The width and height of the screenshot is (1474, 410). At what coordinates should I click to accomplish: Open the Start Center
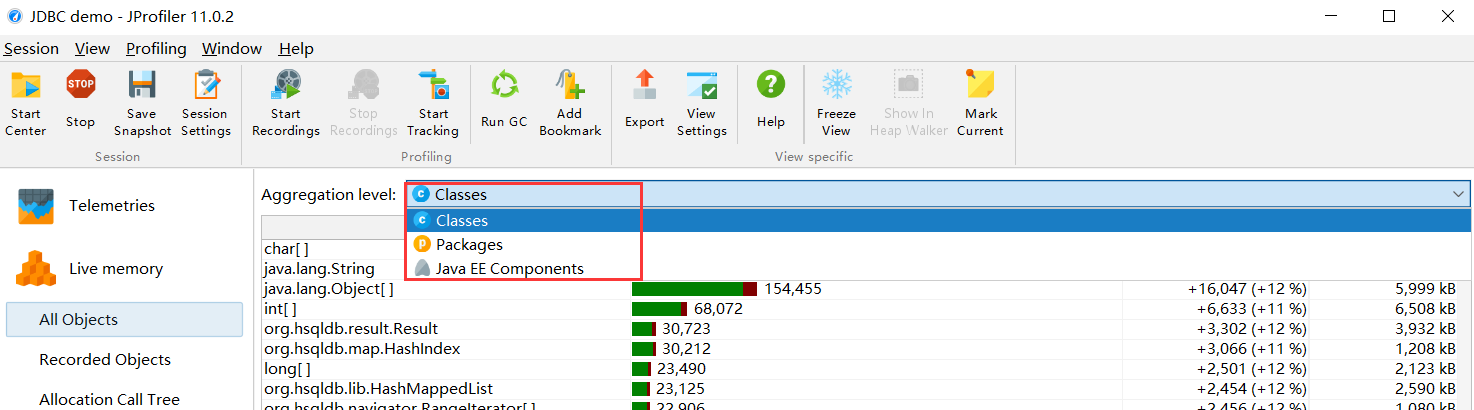click(26, 103)
